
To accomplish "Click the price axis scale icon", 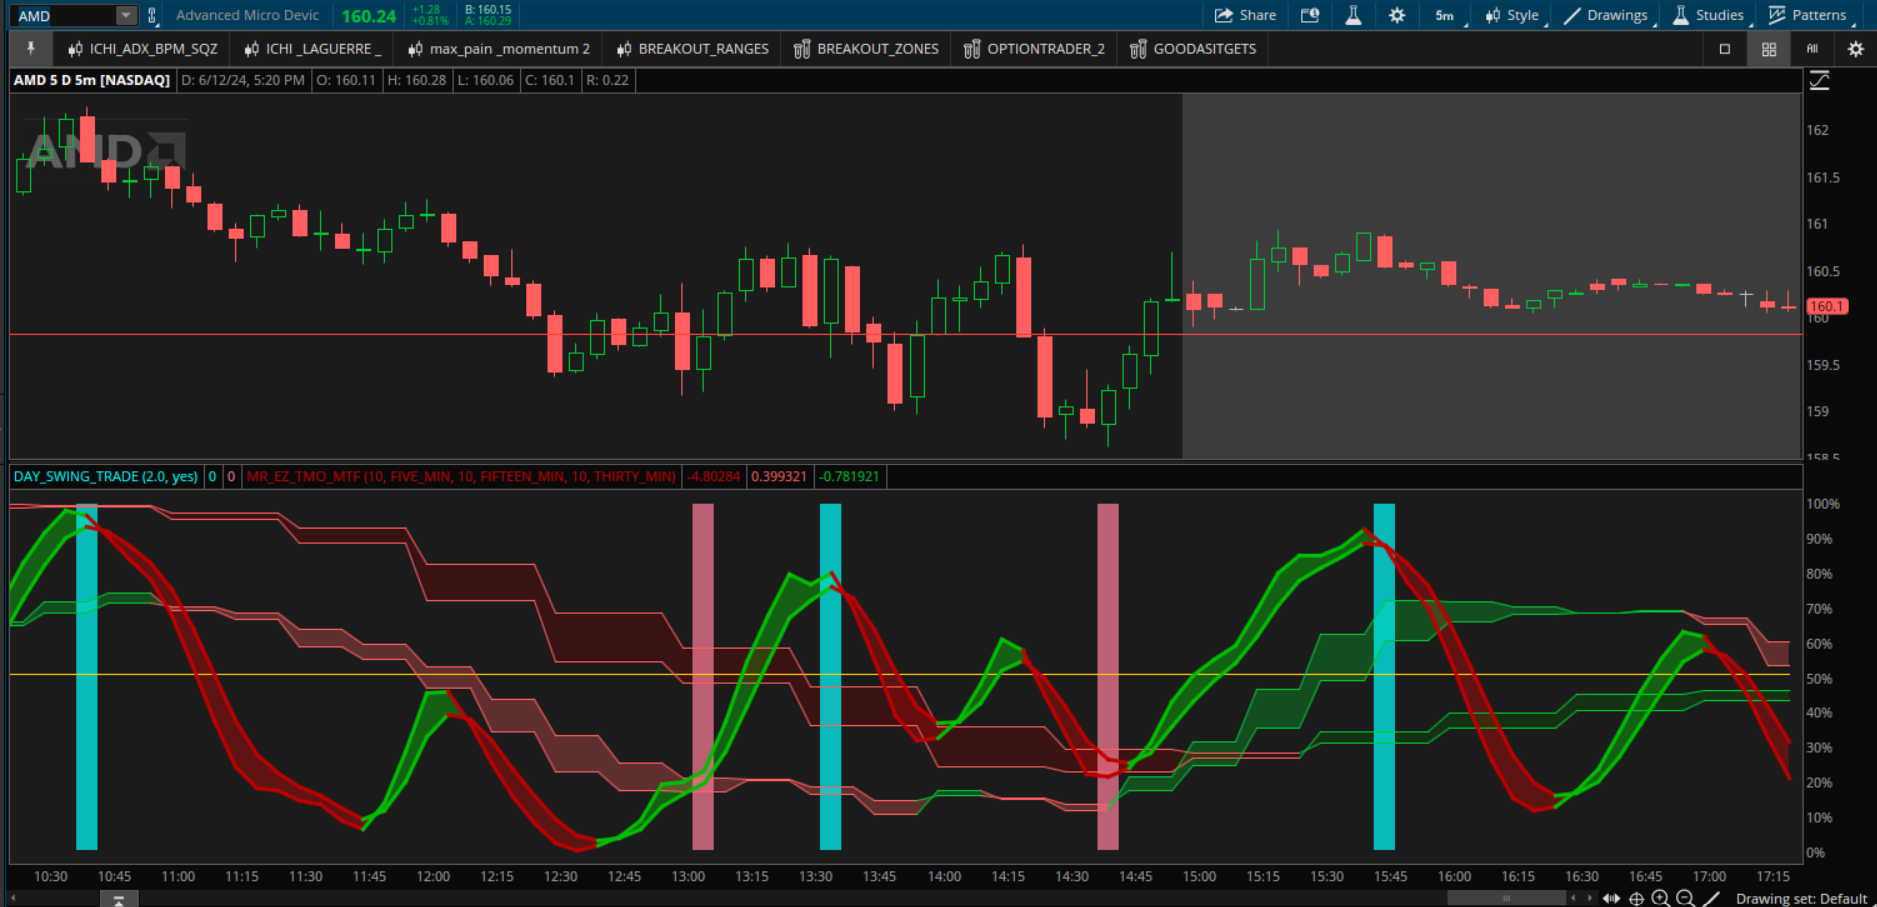I will 1819,81.
